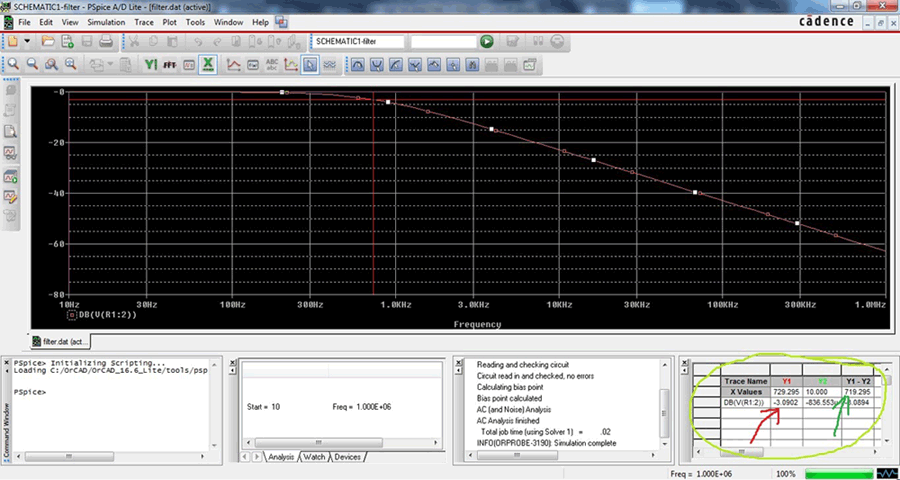Viewport: 900px width, 480px height.
Task: Switch to the Analysis tab
Action: click(281, 457)
